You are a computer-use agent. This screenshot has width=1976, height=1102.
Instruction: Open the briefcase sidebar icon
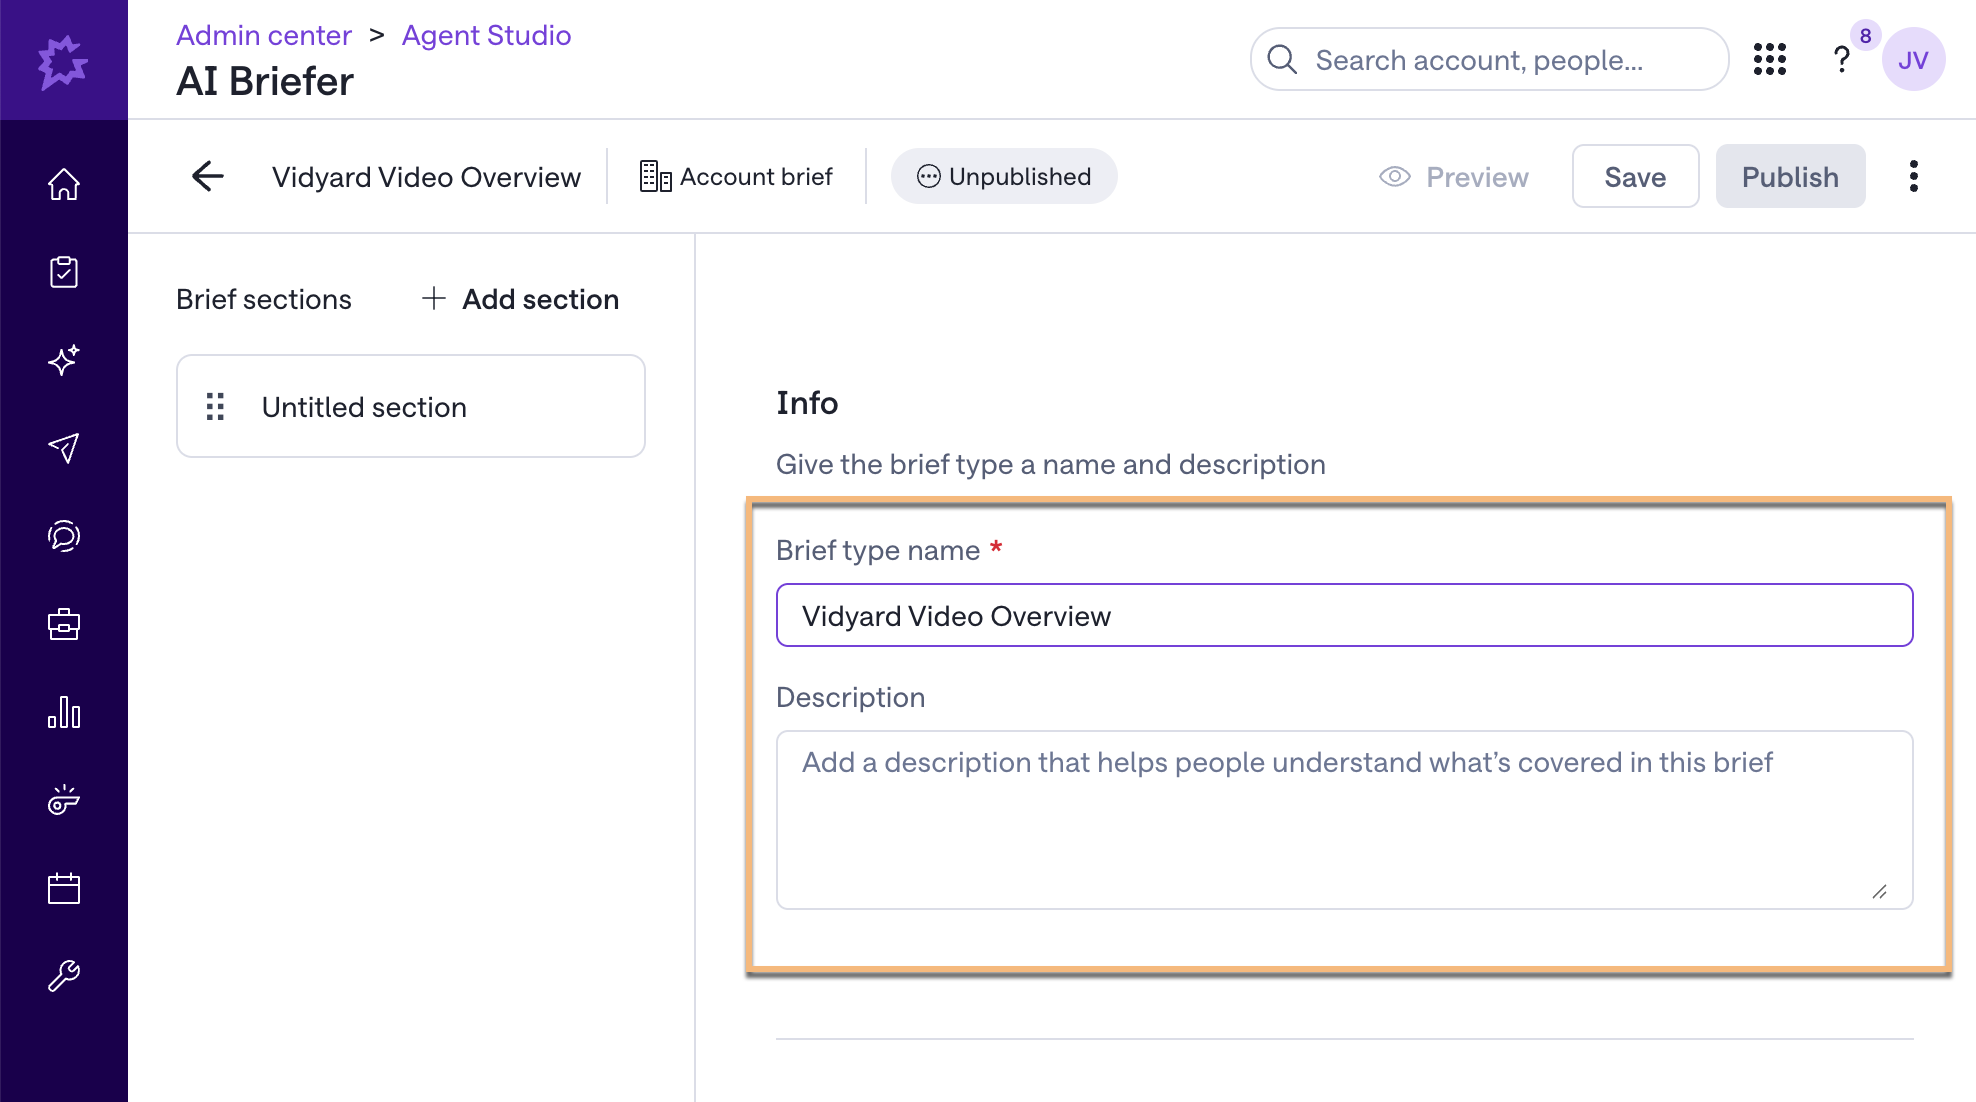pyautogui.click(x=64, y=624)
